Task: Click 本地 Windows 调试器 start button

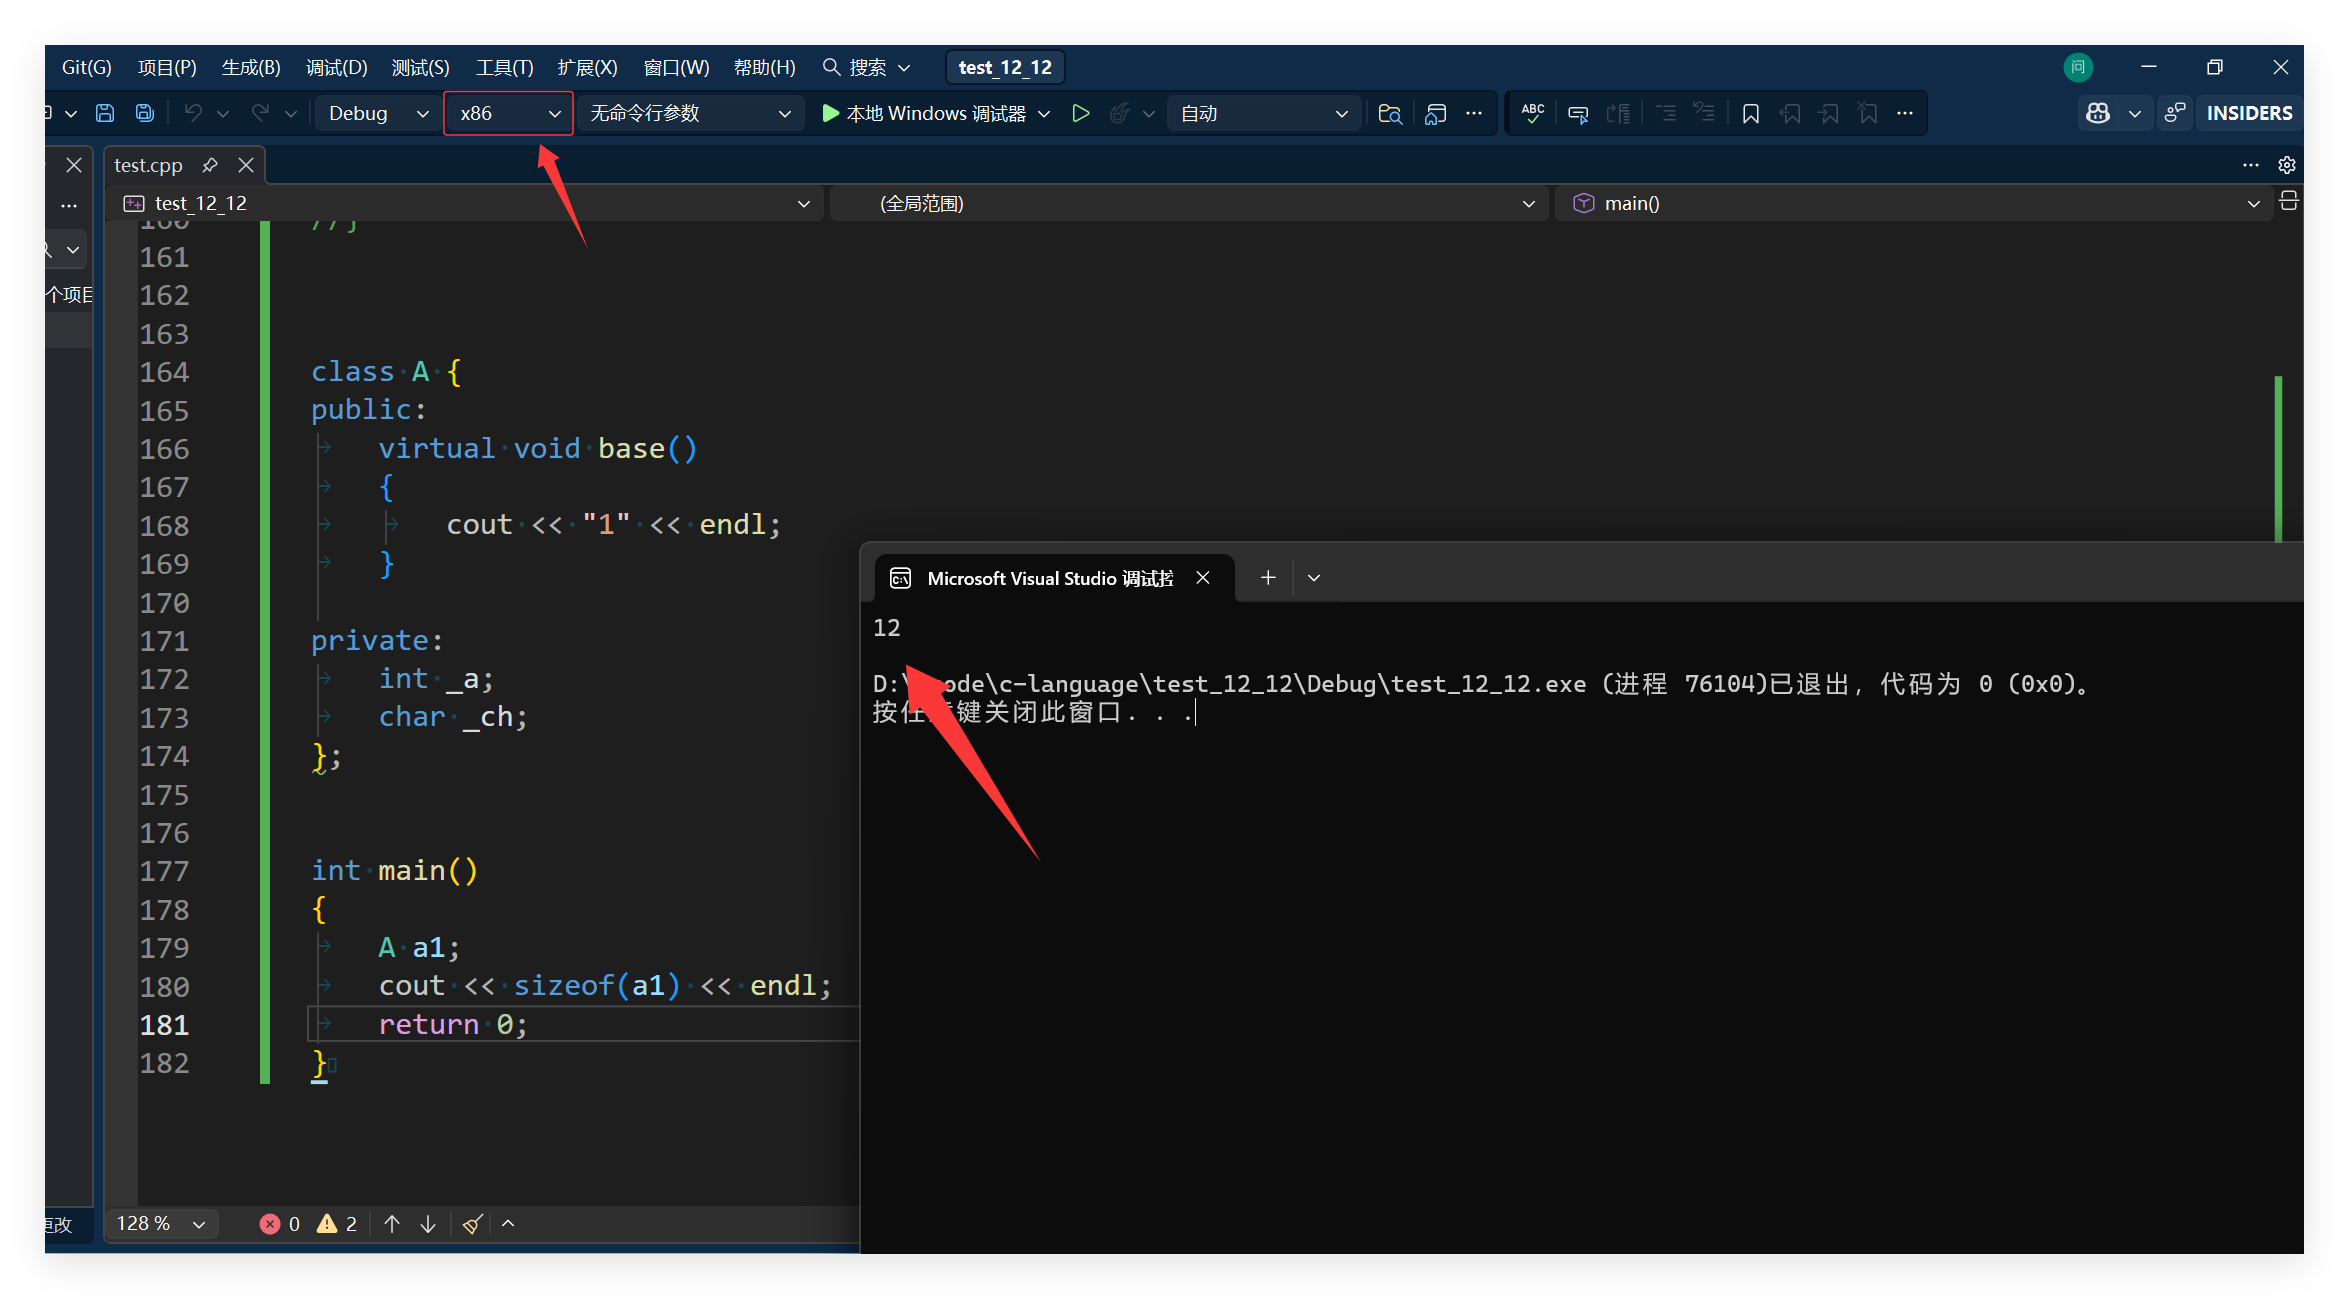Action: tap(924, 113)
